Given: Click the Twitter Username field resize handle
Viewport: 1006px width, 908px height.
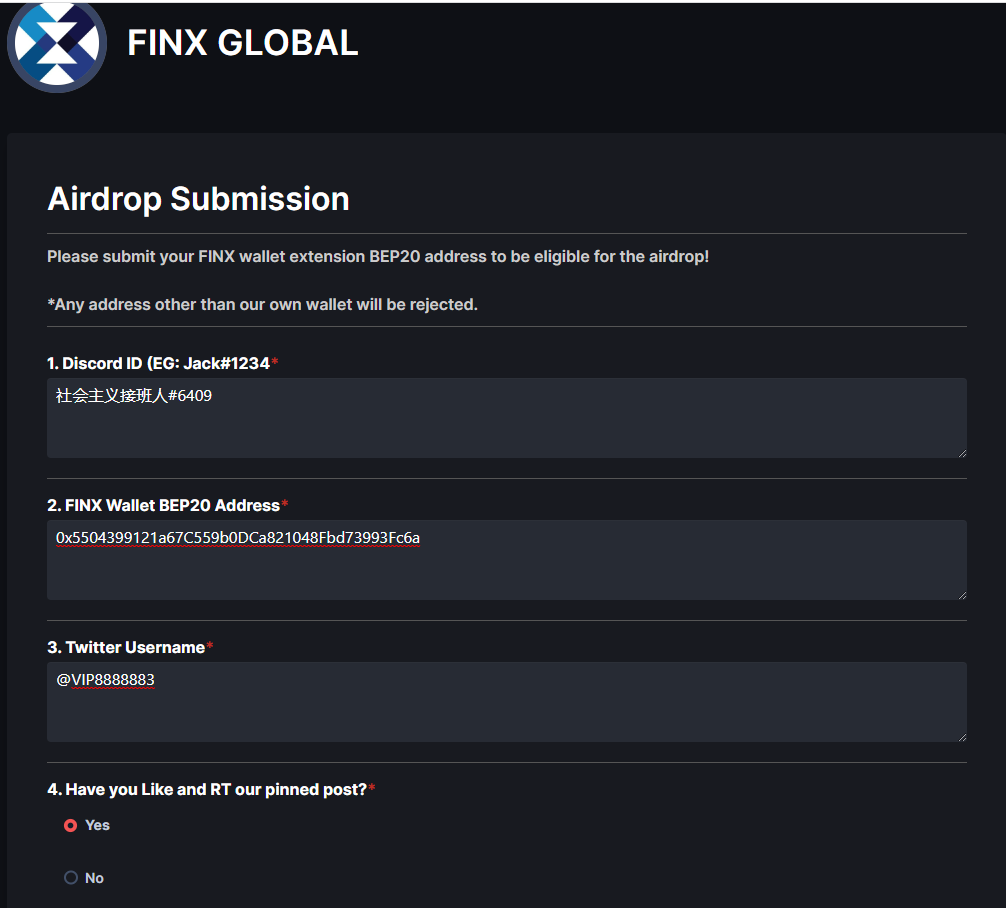Looking at the screenshot, I should (961, 736).
